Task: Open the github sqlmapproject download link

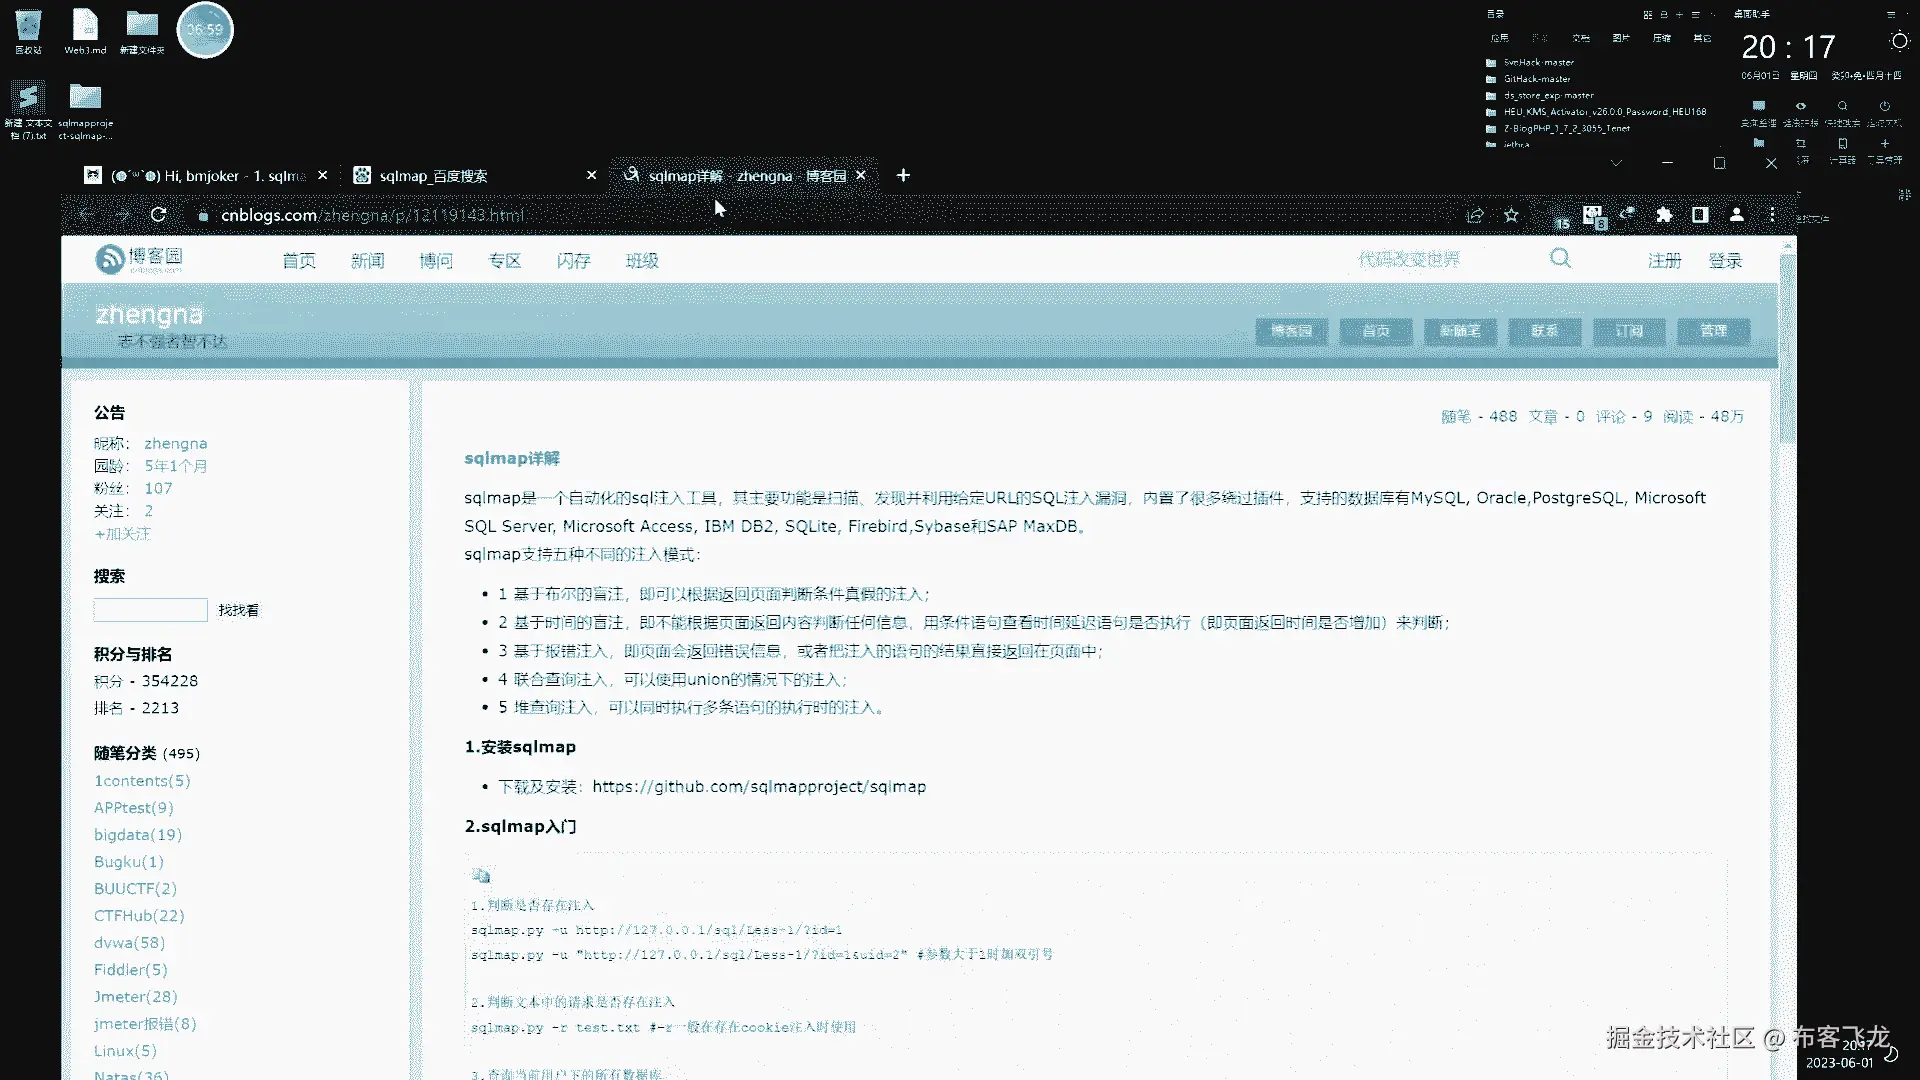Action: [x=758, y=787]
